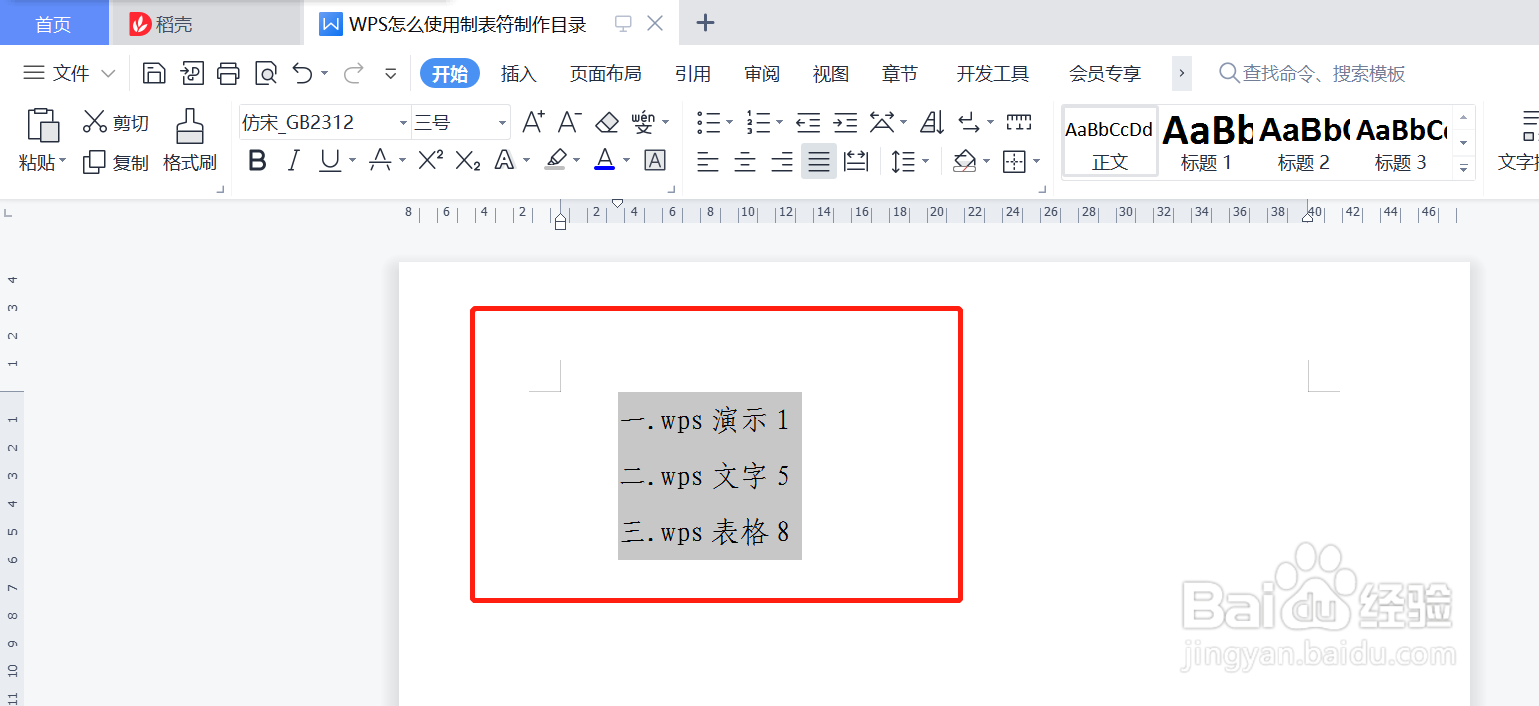This screenshot has width=1539, height=706.
Task: Expand underline style dropdown arrow
Action: (353, 161)
